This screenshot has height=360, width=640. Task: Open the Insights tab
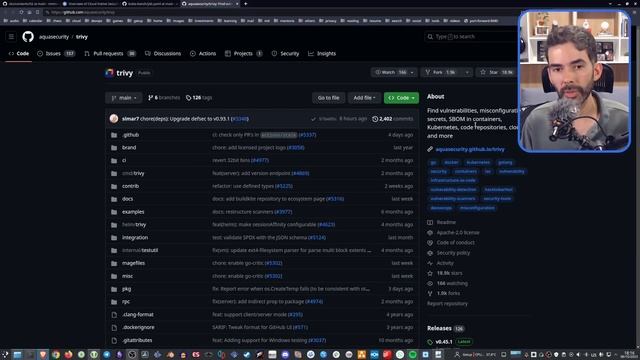(322, 53)
